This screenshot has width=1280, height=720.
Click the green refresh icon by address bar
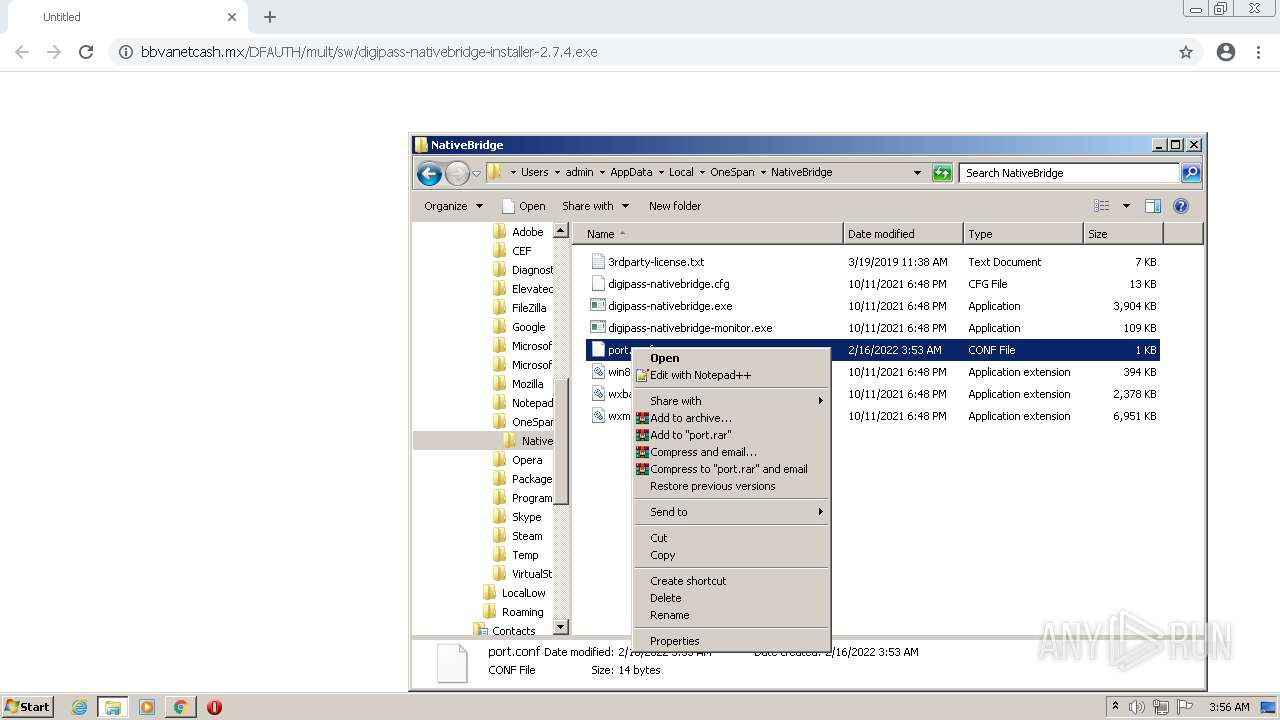(942, 173)
